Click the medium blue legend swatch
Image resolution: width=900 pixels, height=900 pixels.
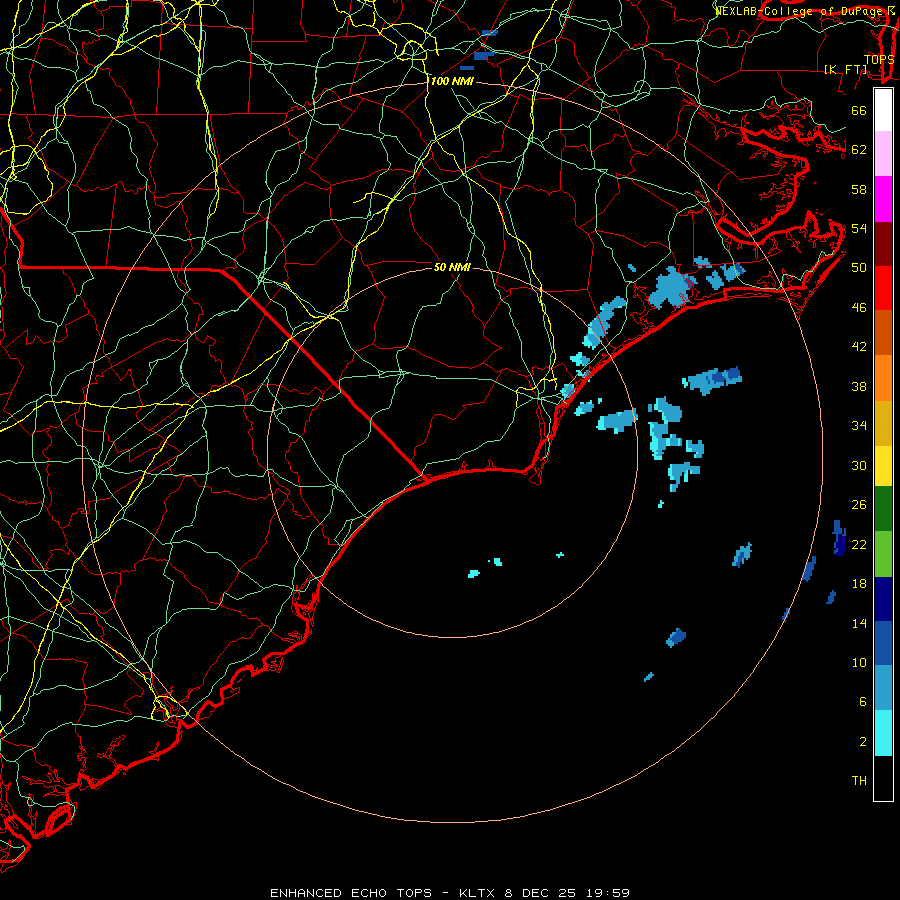pos(883,643)
